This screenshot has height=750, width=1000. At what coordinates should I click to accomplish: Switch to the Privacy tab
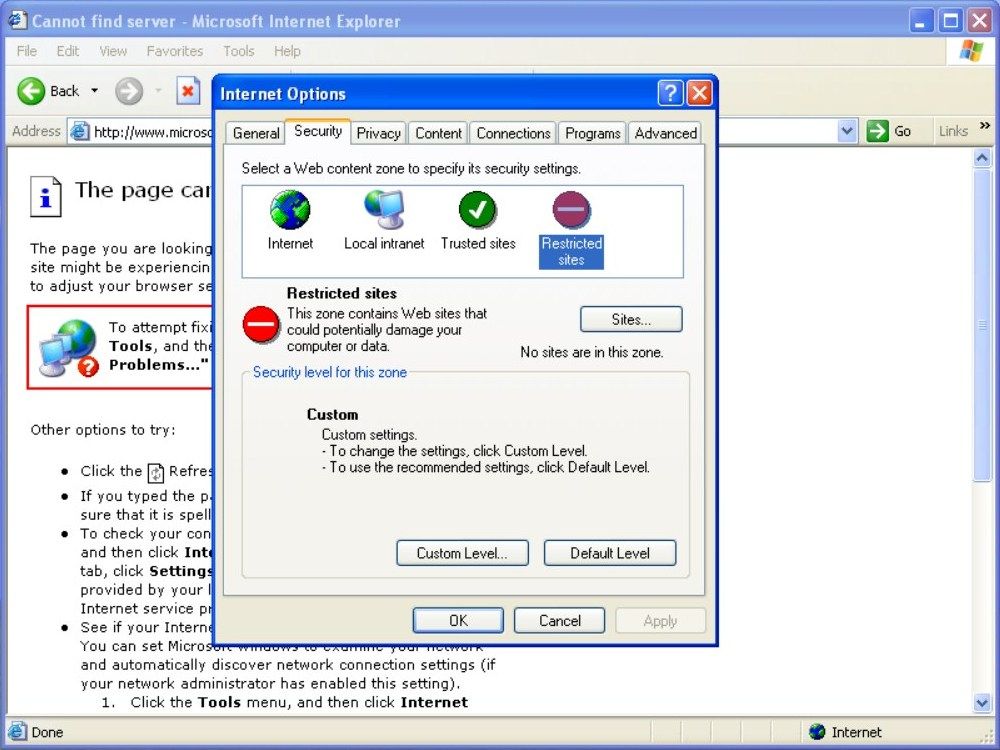pos(379,133)
